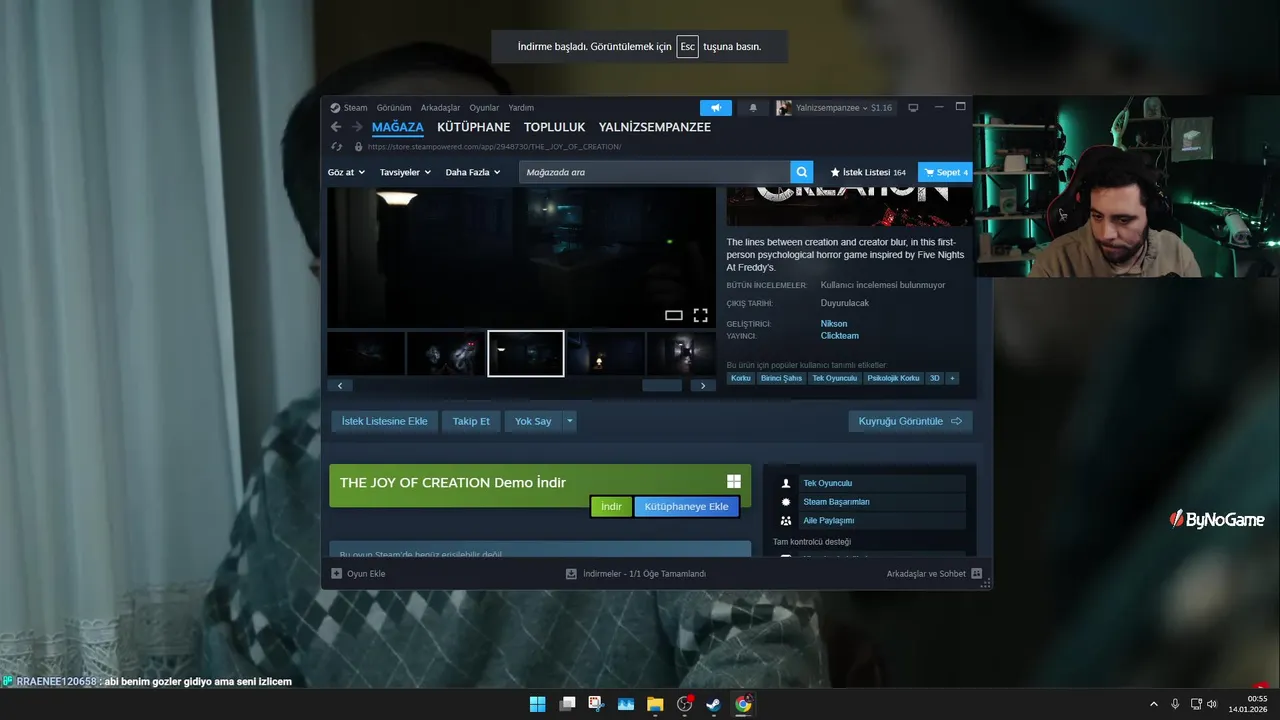
Task: Expand the Daha Fazla dropdown
Action: (x=473, y=172)
